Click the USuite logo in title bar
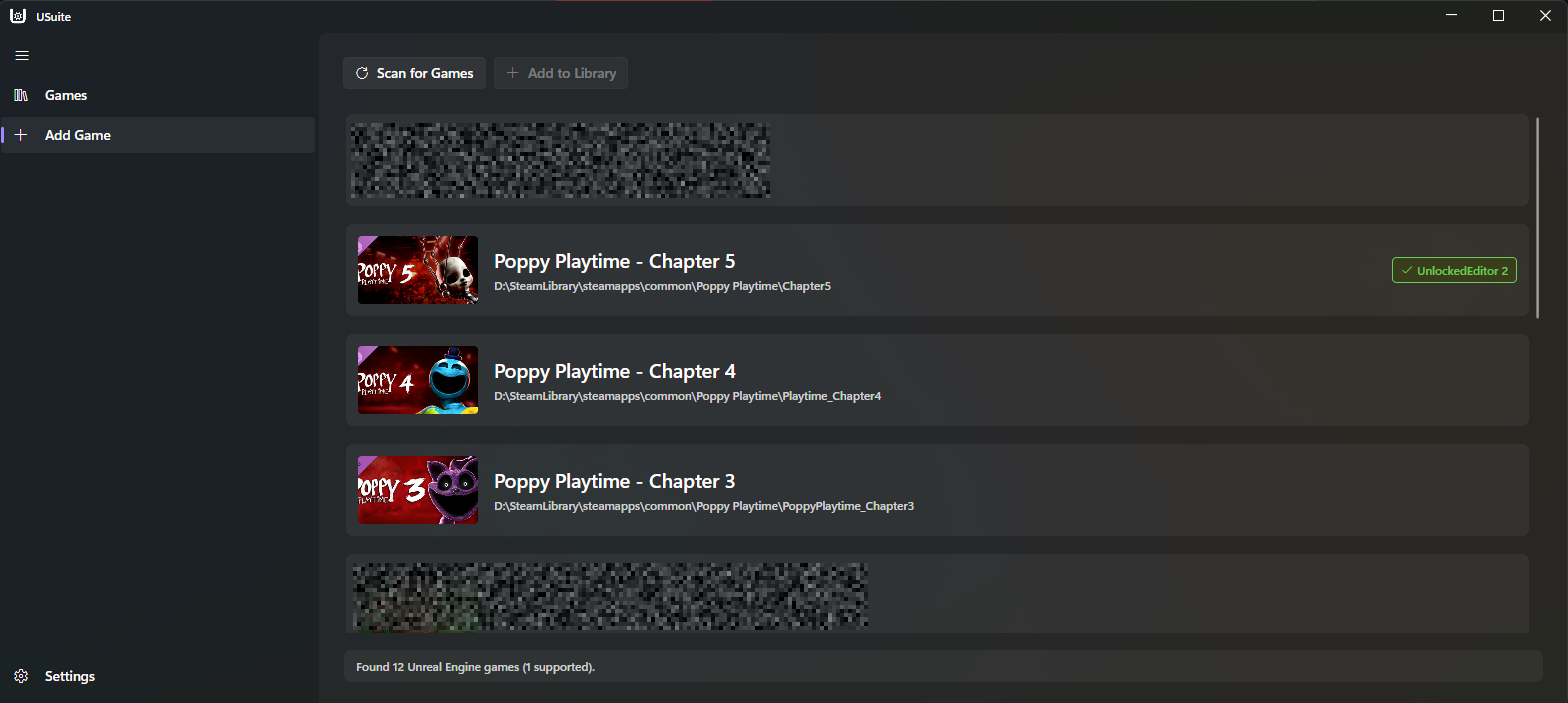The image size is (1568, 703). click(x=17, y=16)
